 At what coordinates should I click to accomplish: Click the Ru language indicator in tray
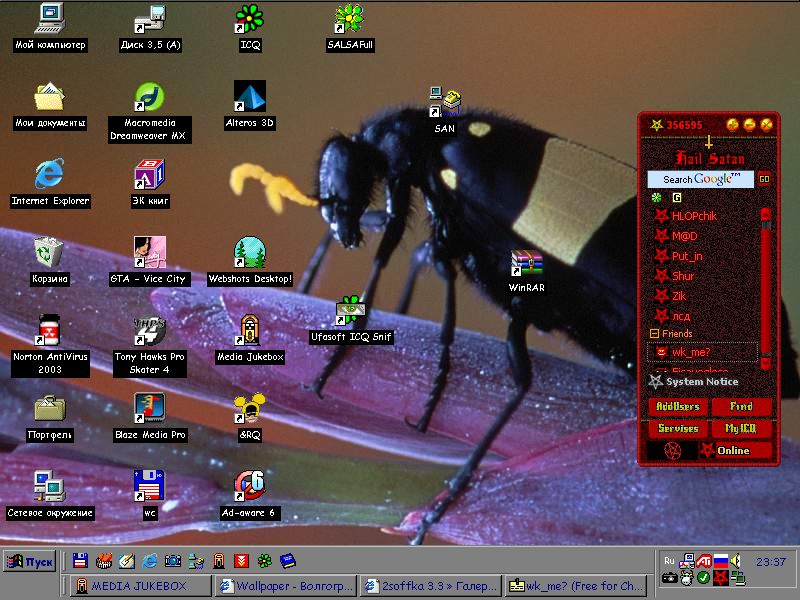pos(669,561)
